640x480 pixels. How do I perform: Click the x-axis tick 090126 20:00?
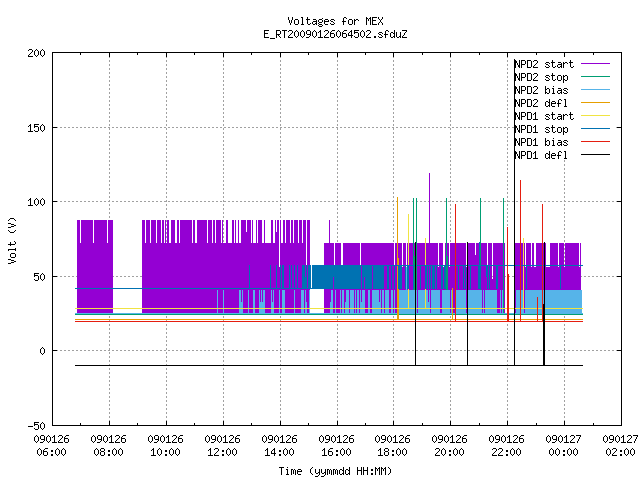click(x=449, y=446)
